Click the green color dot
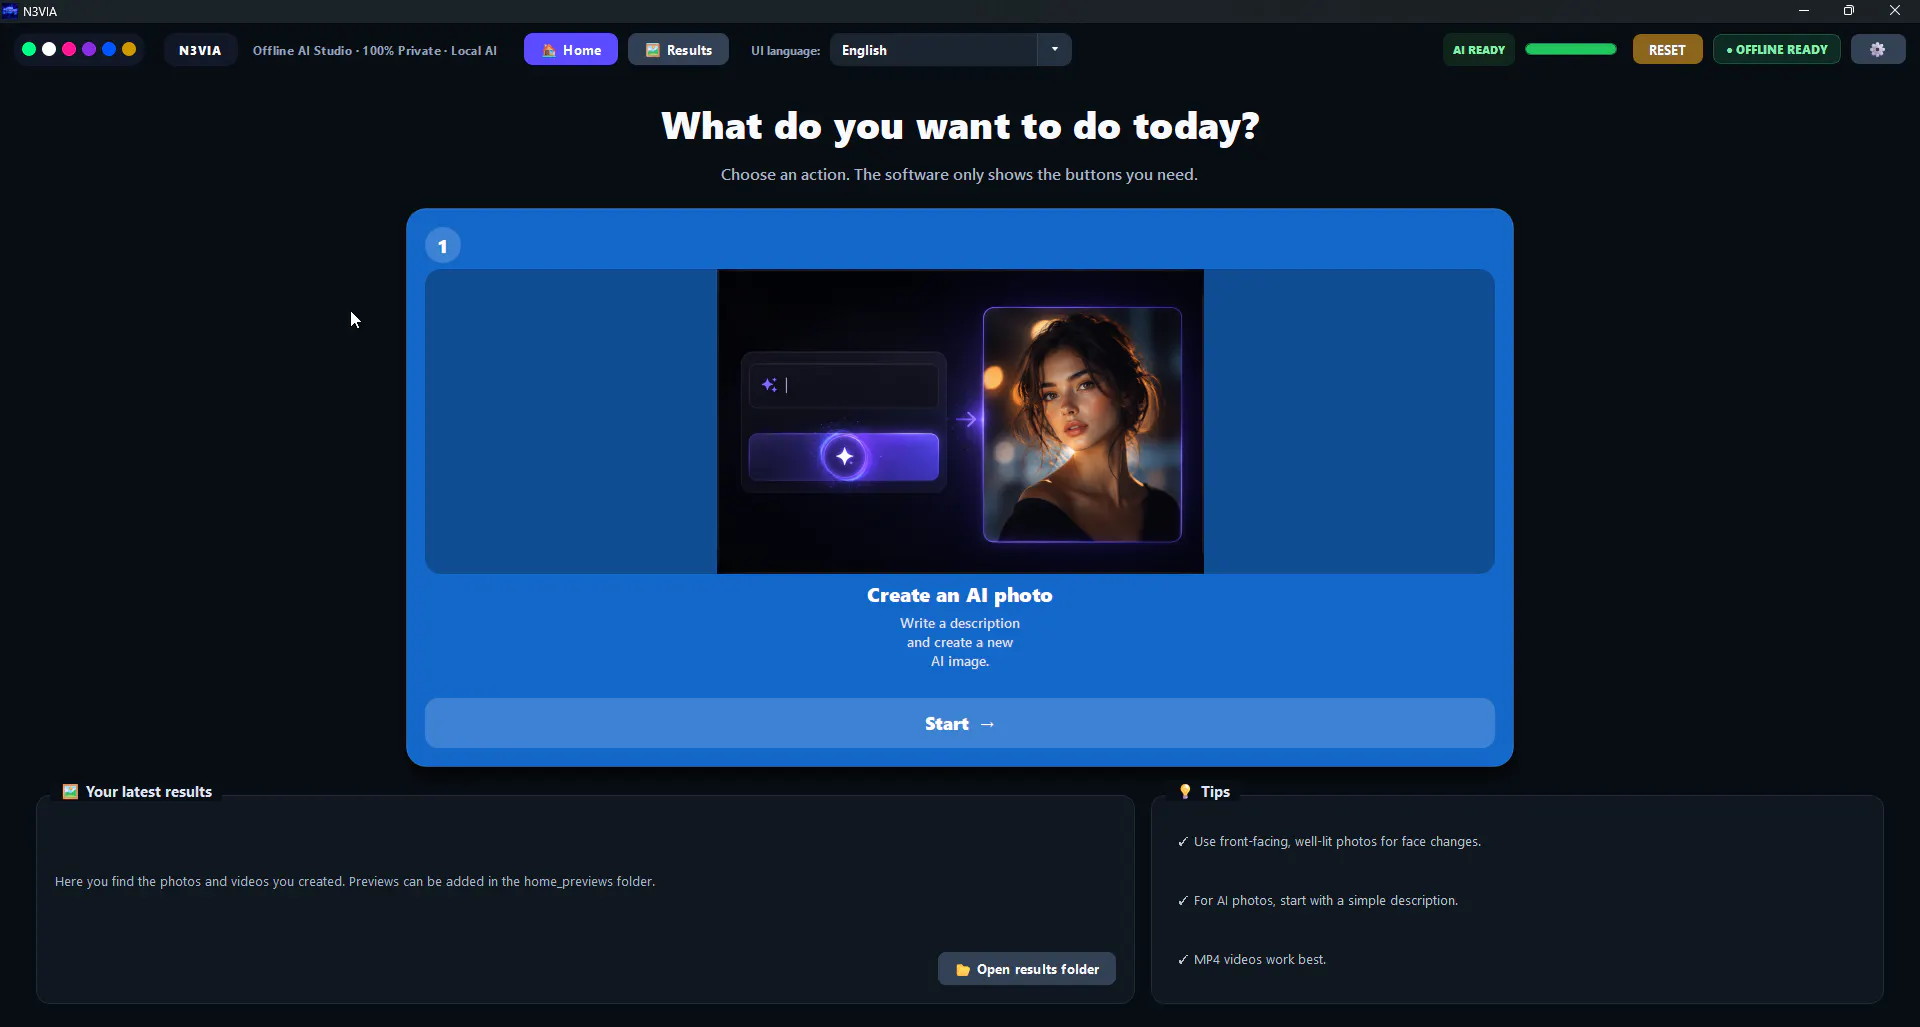The height and width of the screenshot is (1027, 1920). (29, 49)
